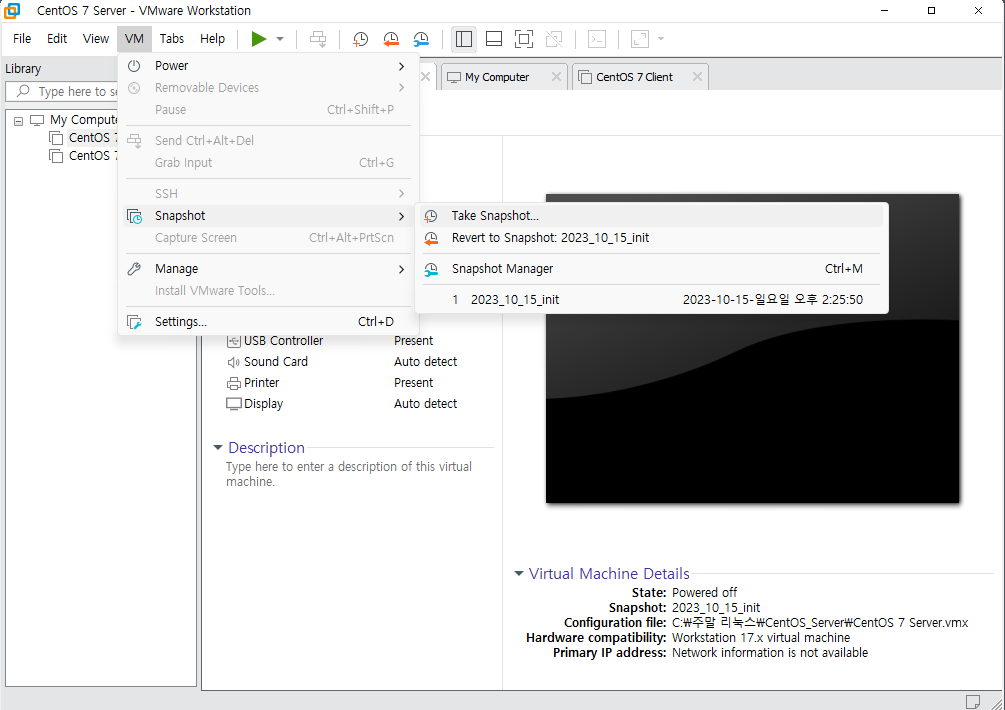Screen dimensions: 1005x710
Task: Open Snapshot Manager from toolbar icon
Action: [x=421, y=39]
